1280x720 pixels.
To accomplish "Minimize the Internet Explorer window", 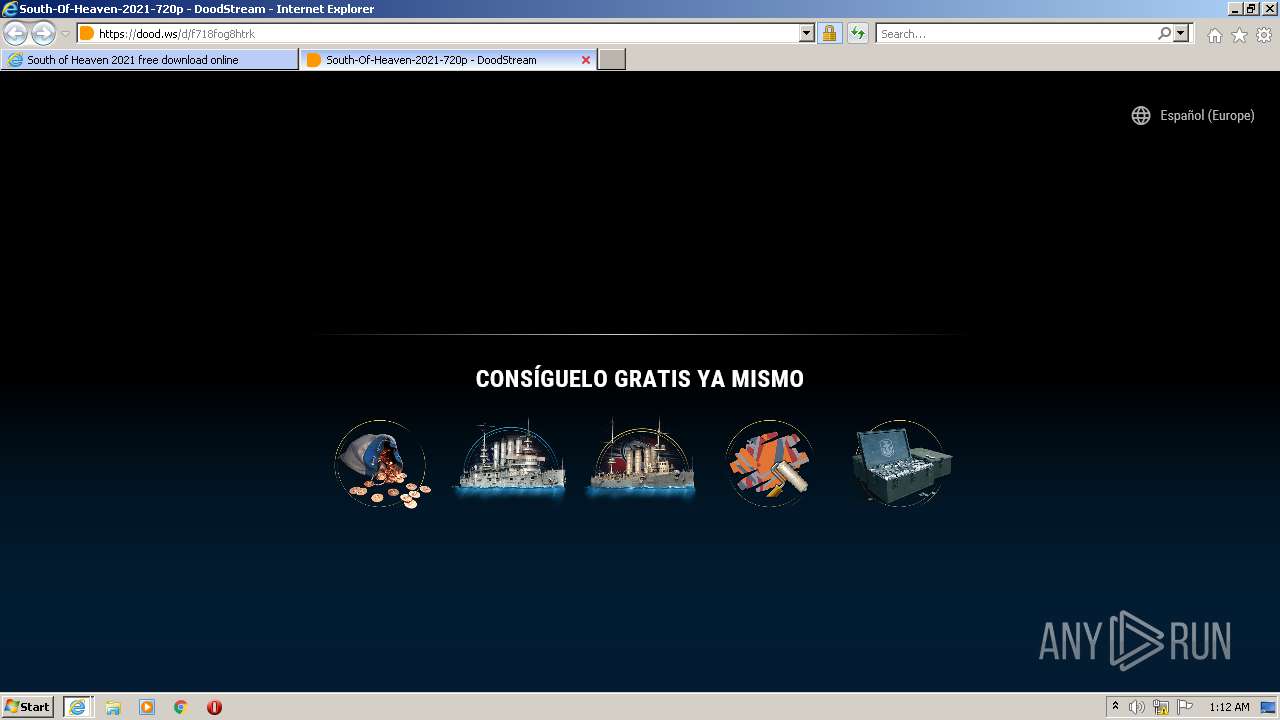I will point(1234,9).
